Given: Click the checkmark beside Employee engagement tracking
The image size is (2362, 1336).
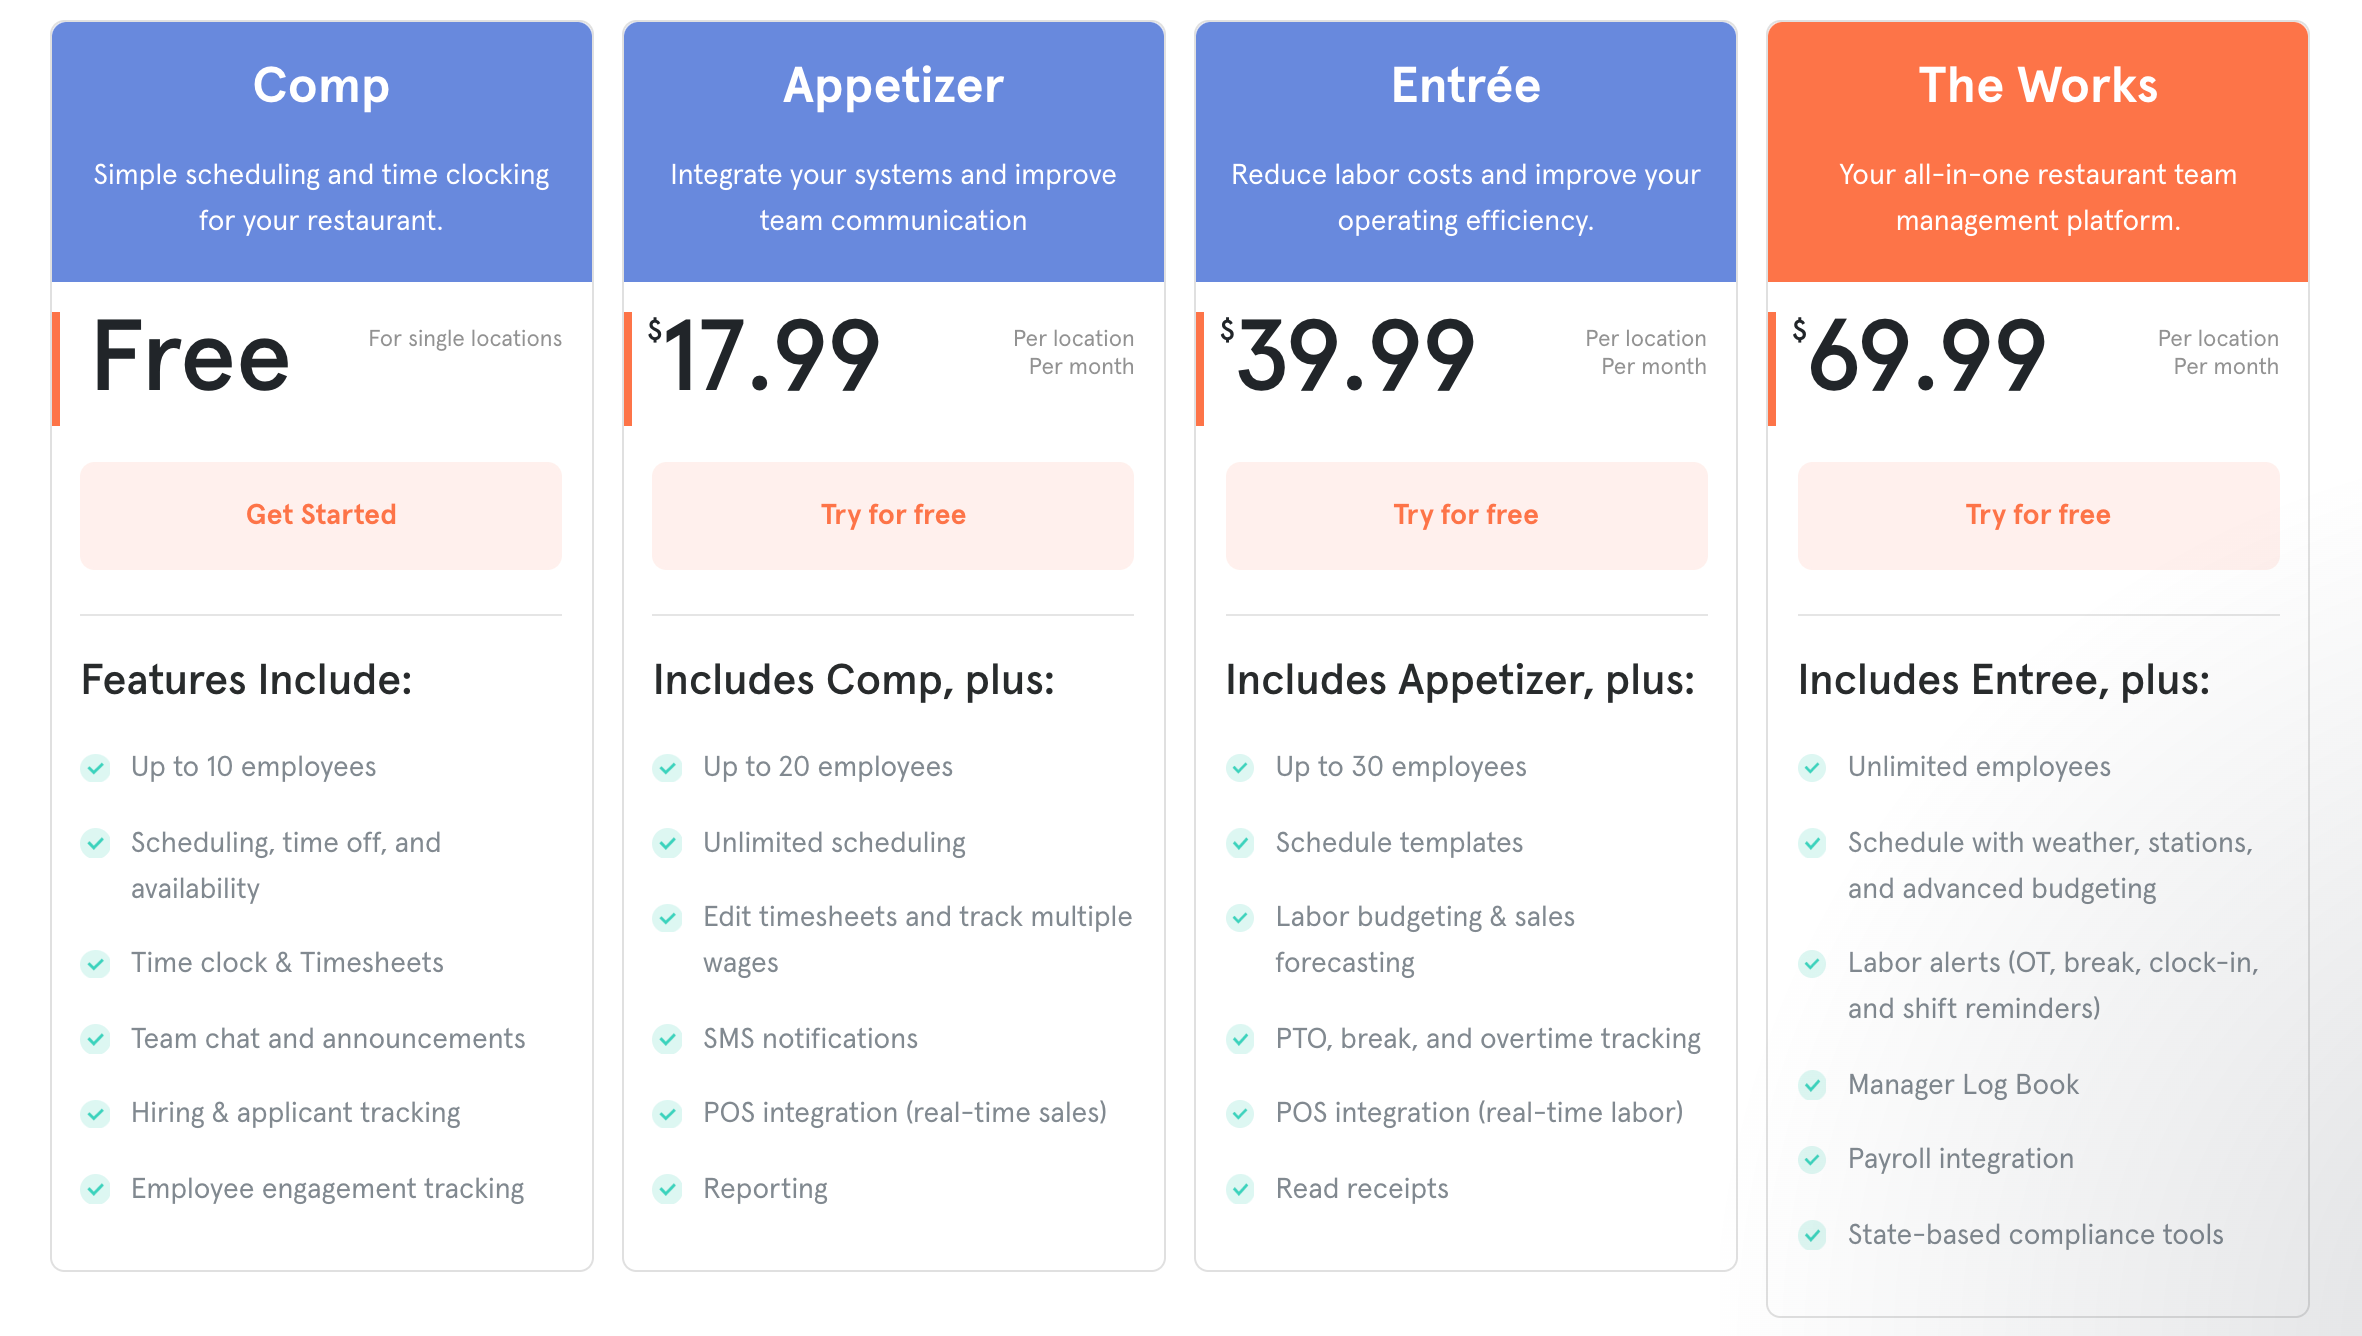Looking at the screenshot, I should click(x=95, y=1190).
